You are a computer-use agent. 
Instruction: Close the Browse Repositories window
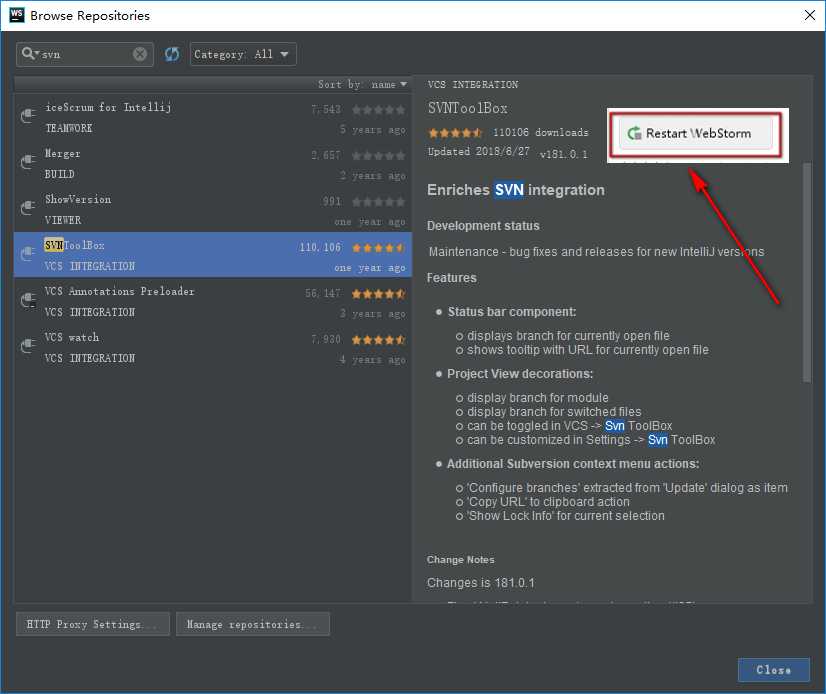pos(810,15)
